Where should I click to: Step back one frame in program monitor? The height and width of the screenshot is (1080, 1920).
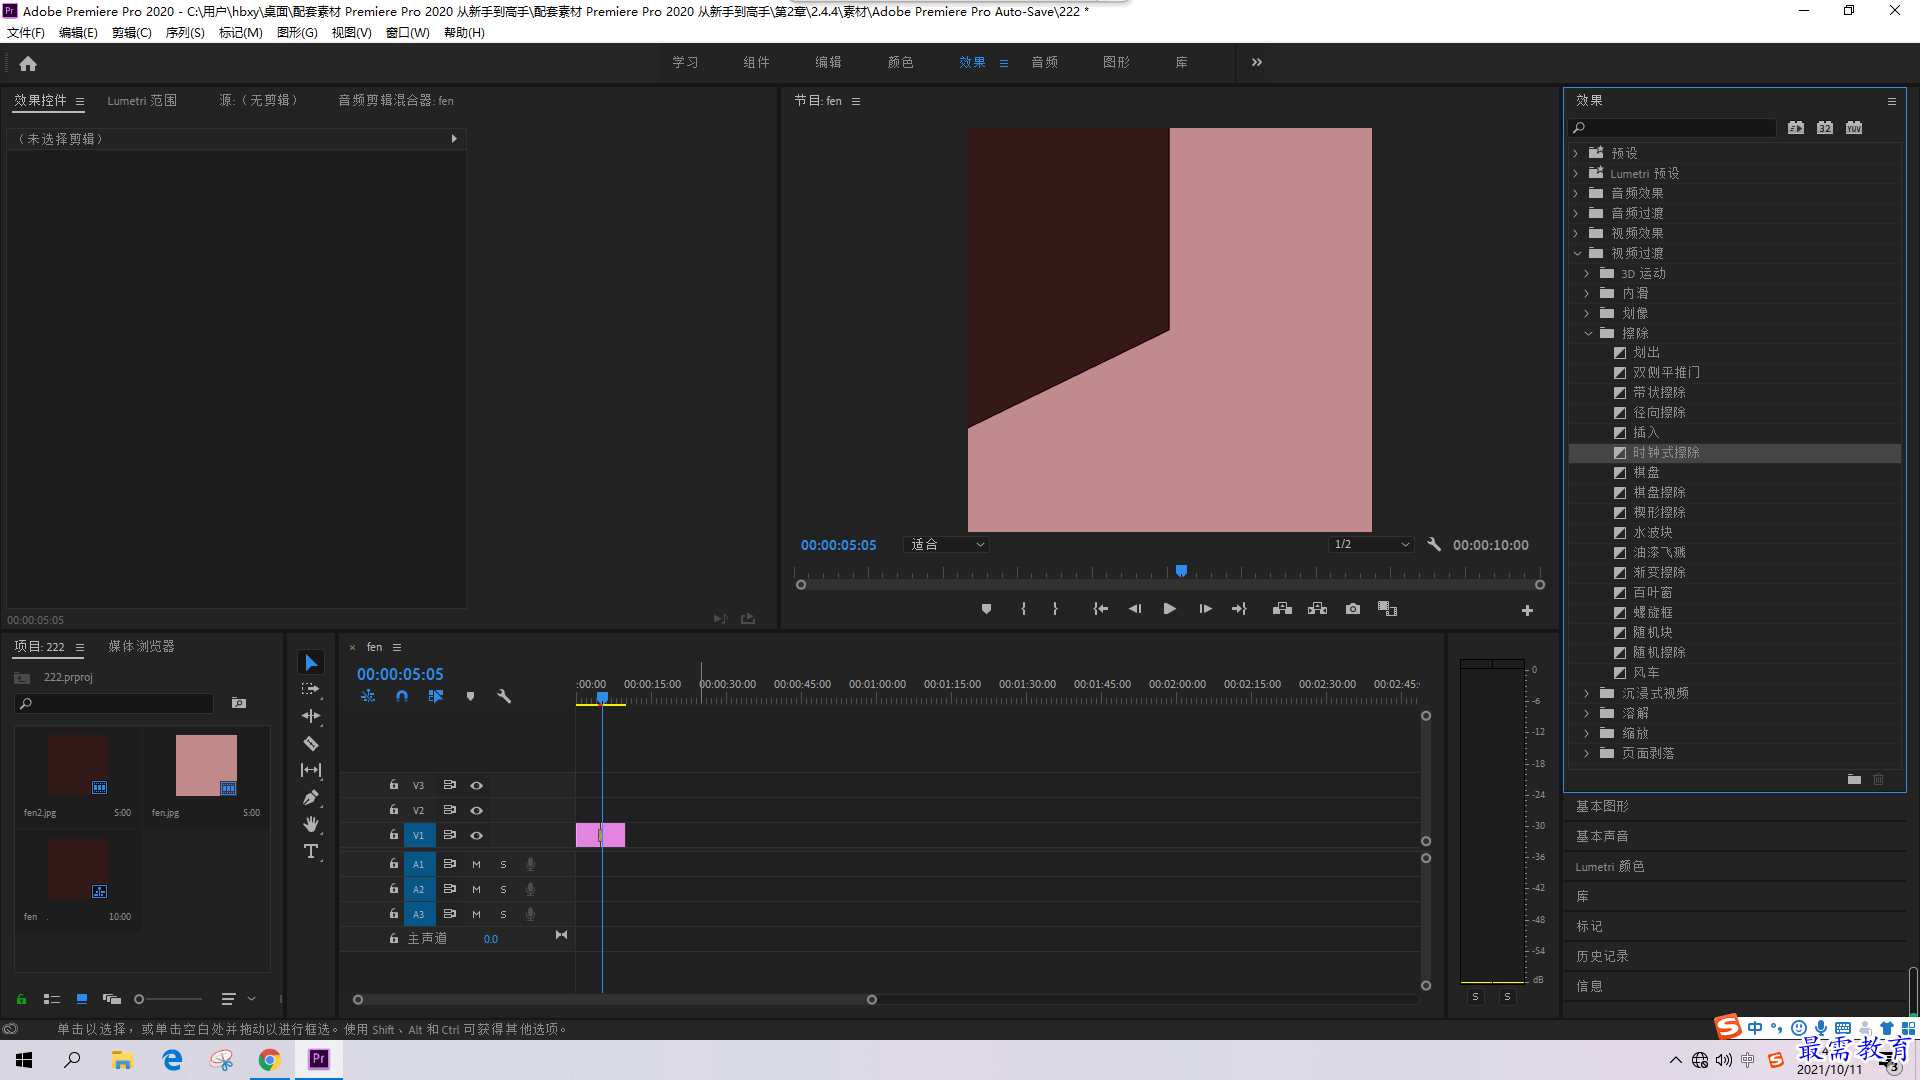(x=1135, y=609)
